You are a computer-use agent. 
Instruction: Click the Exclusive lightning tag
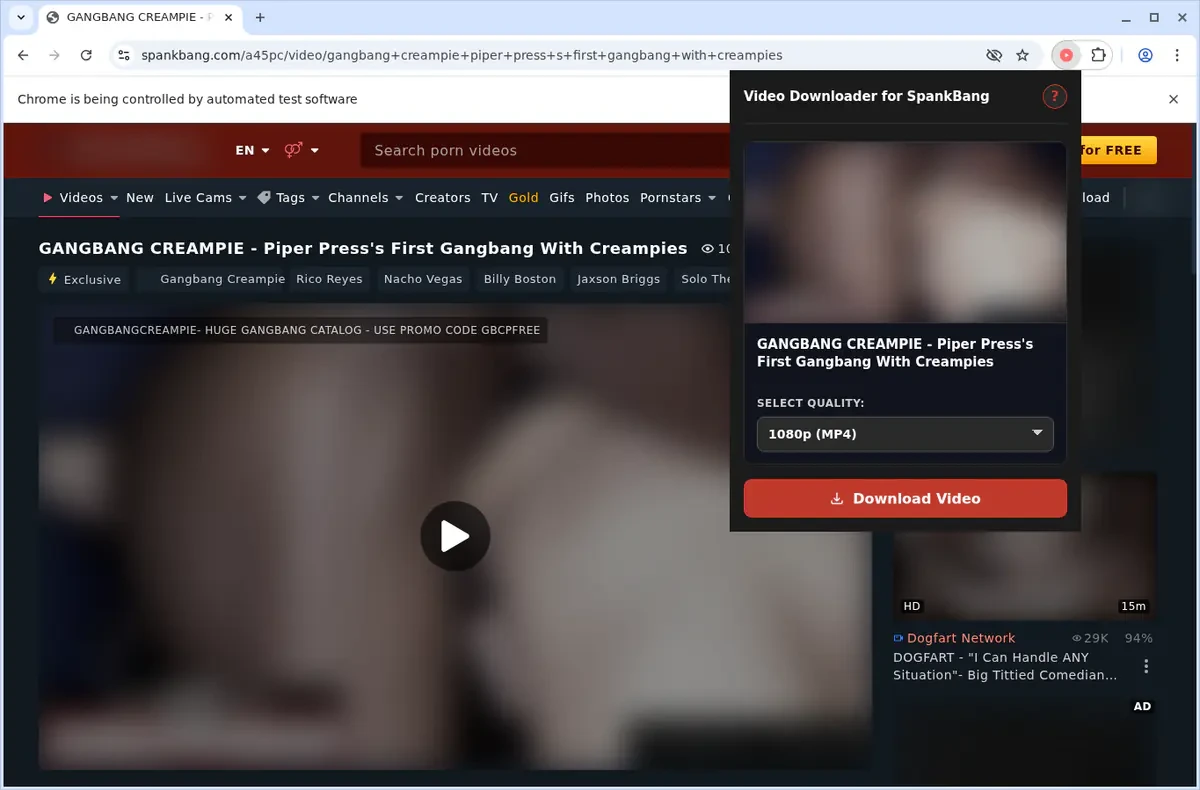pos(84,279)
